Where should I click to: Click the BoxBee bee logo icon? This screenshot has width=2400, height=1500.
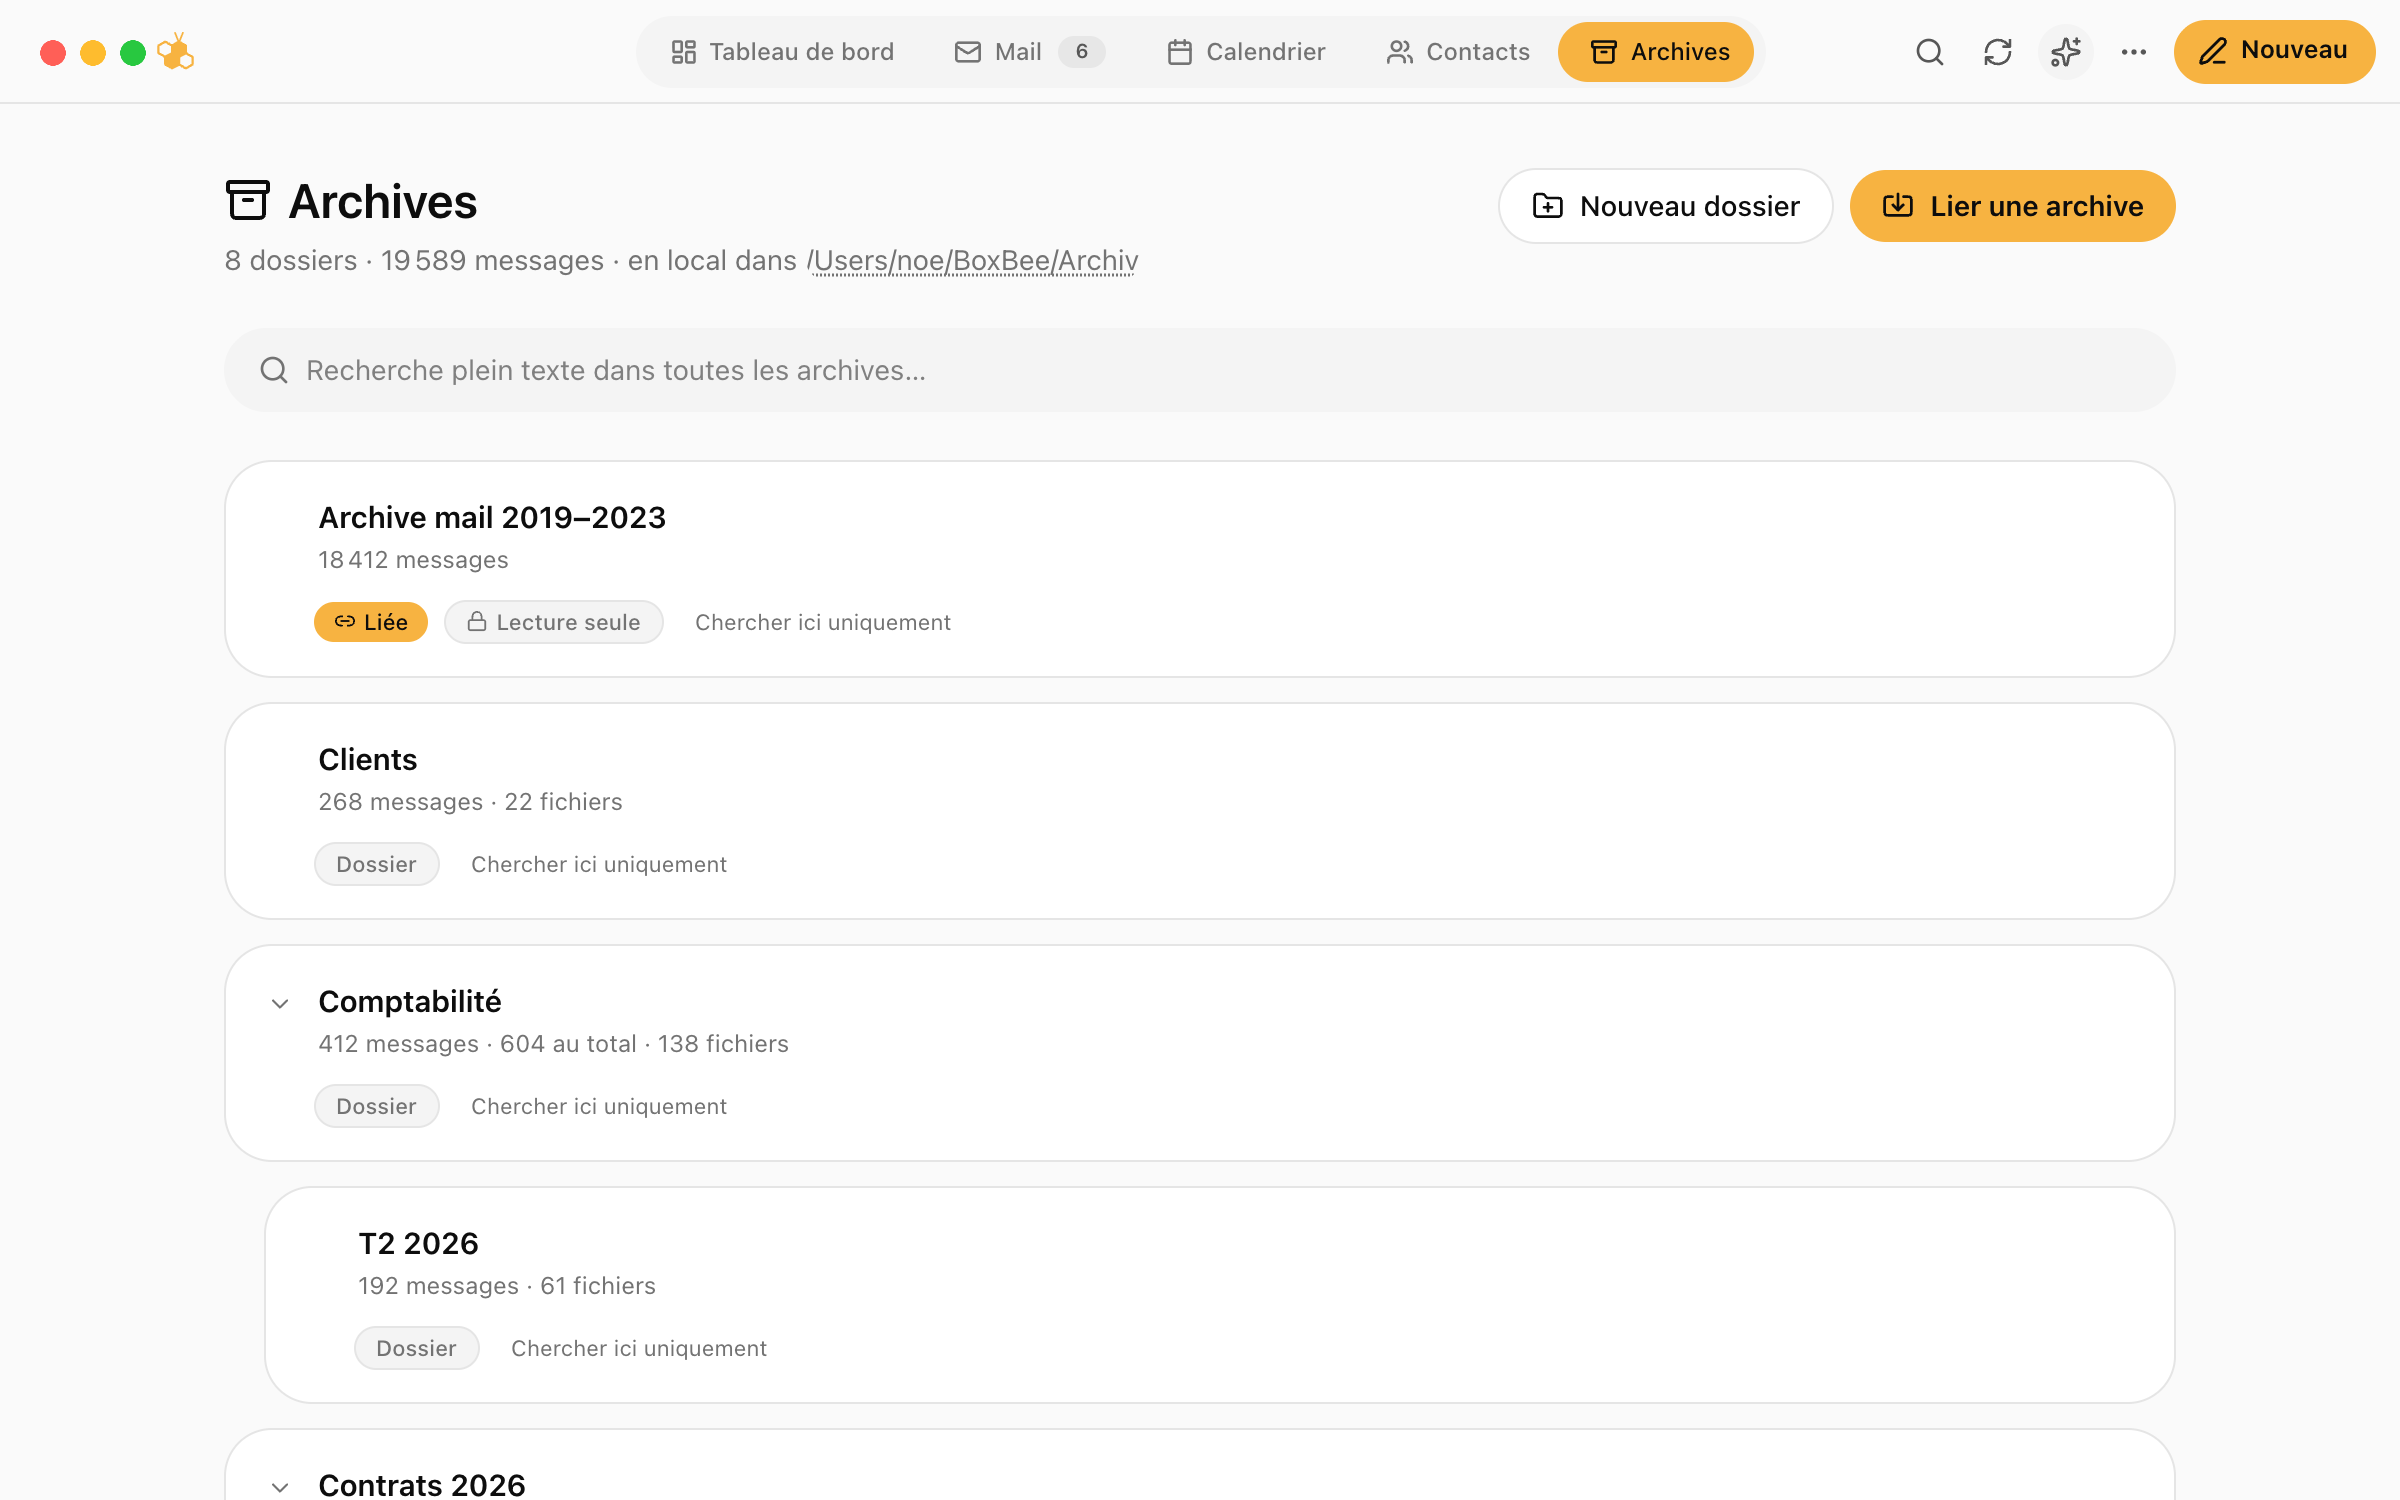pyautogui.click(x=176, y=52)
